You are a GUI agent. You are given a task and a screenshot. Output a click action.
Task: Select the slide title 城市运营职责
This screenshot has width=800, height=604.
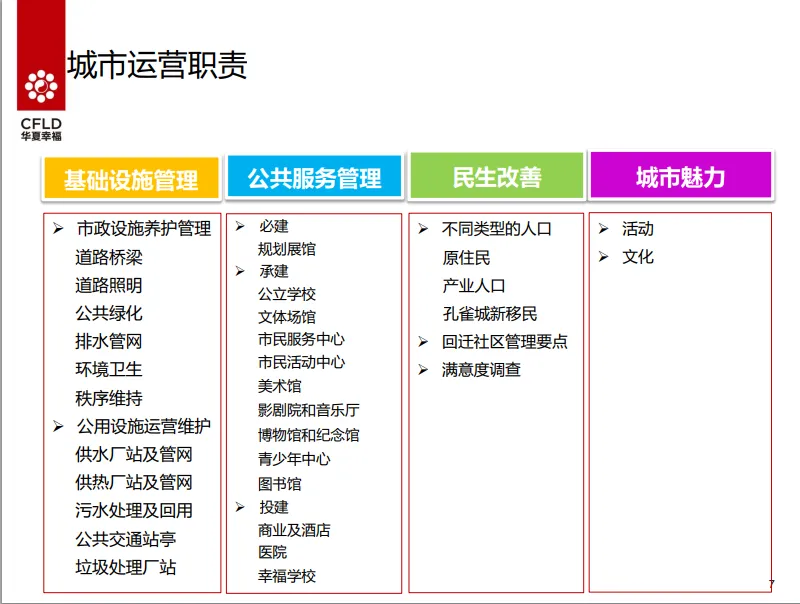click(x=158, y=65)
